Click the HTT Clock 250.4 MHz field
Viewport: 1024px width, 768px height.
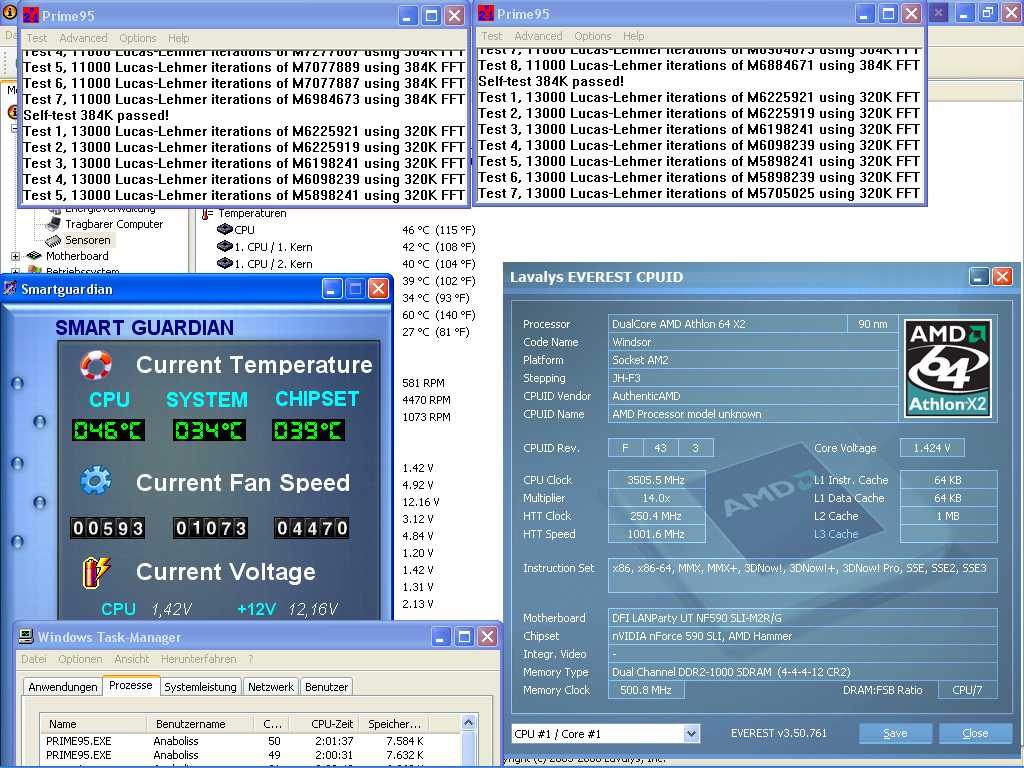[656, 516]
